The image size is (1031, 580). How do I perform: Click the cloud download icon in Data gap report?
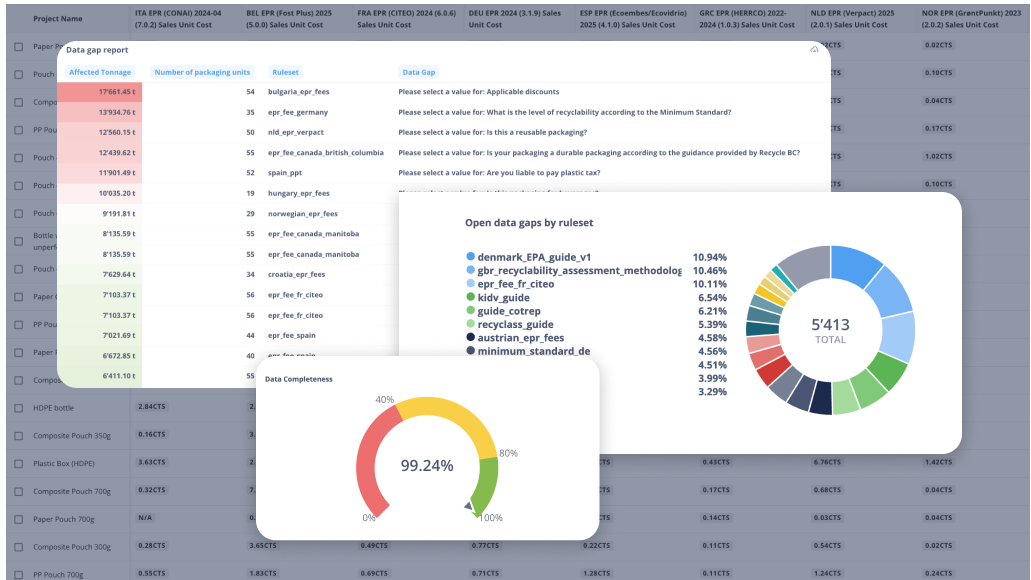814,49
